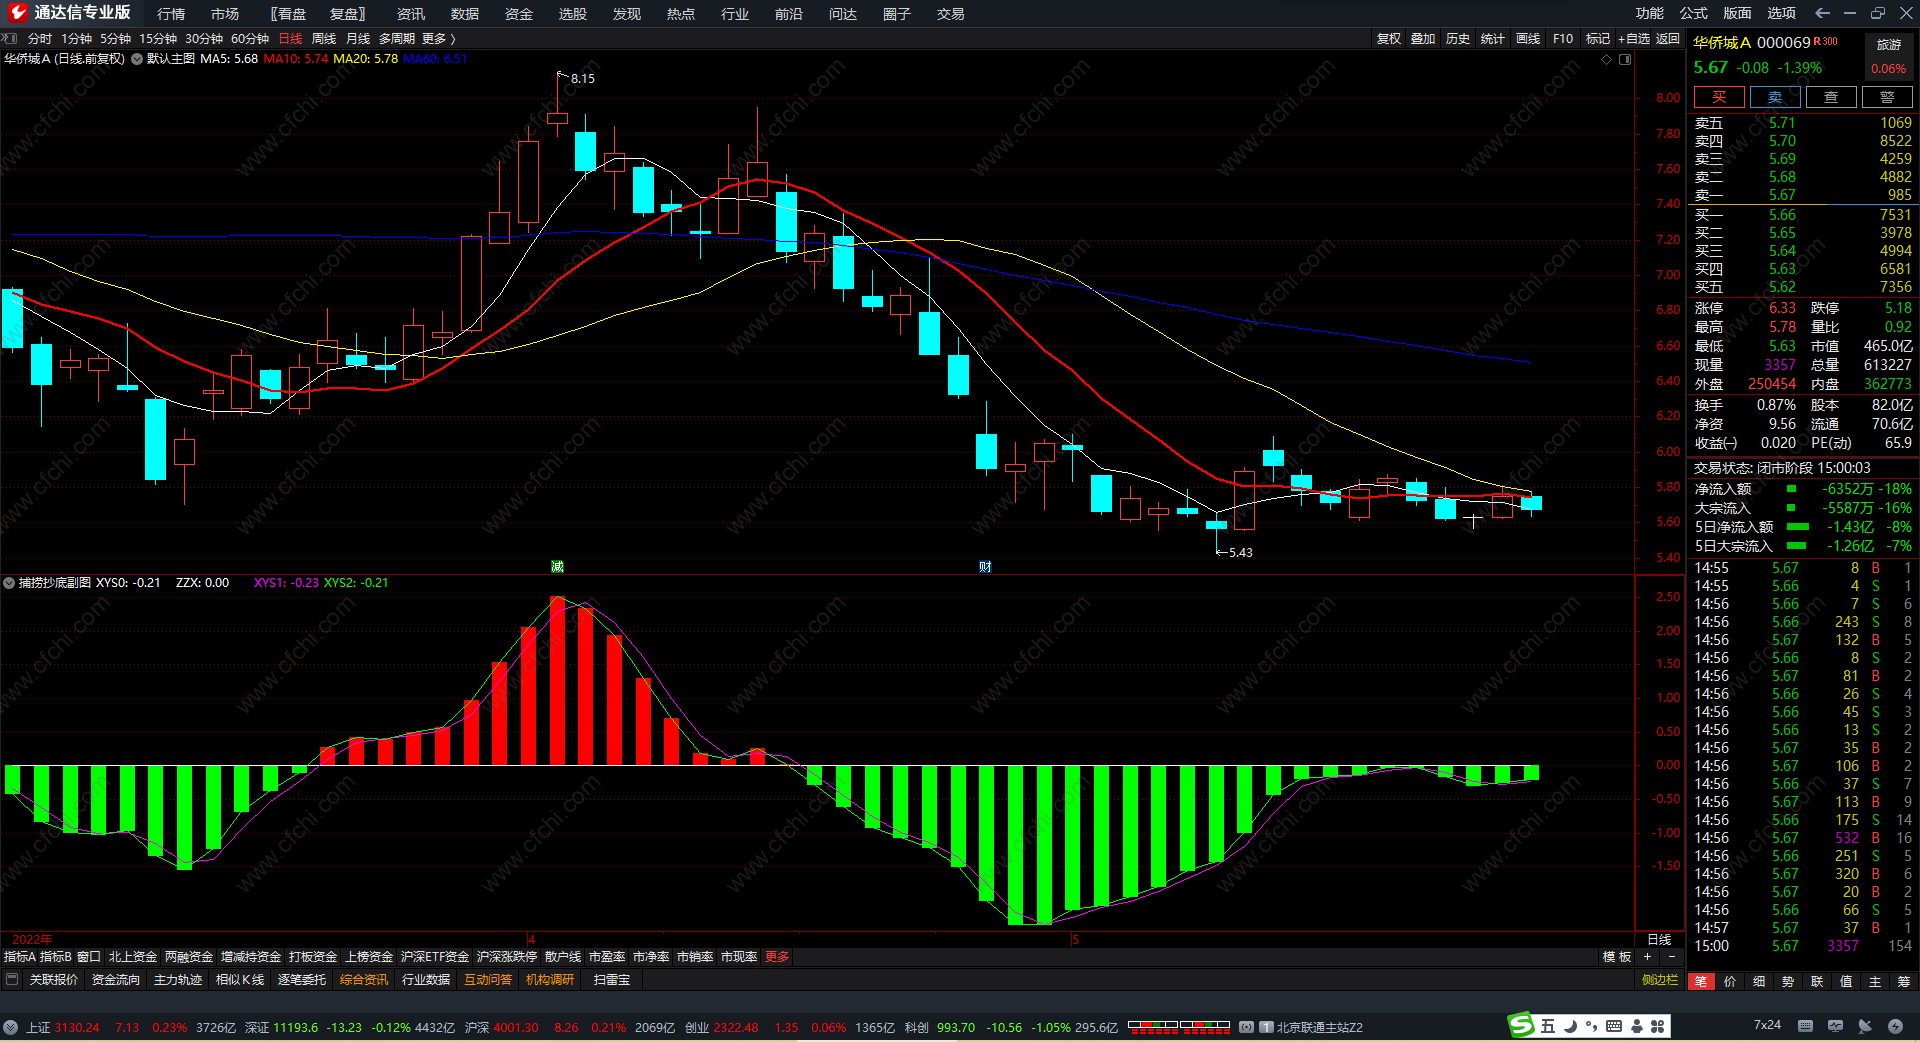This screenshot has height=1042, width=1920.
Task: Select the 月线 monthly period
Action: tap(358, 39)
